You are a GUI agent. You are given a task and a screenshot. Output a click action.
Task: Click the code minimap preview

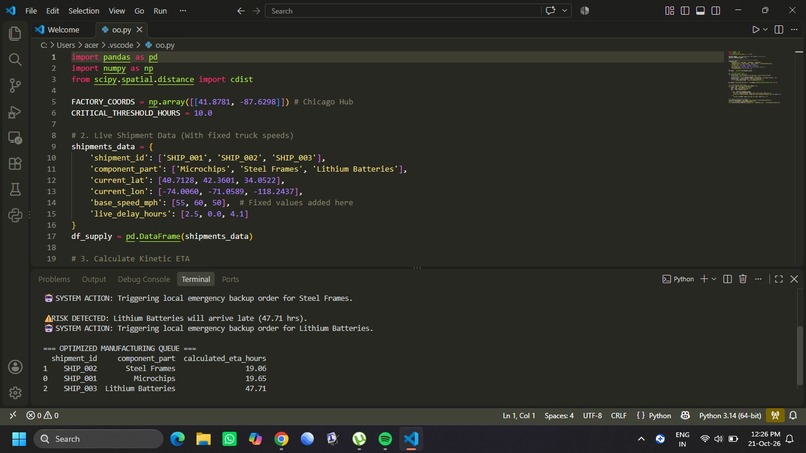coord(755,77)
